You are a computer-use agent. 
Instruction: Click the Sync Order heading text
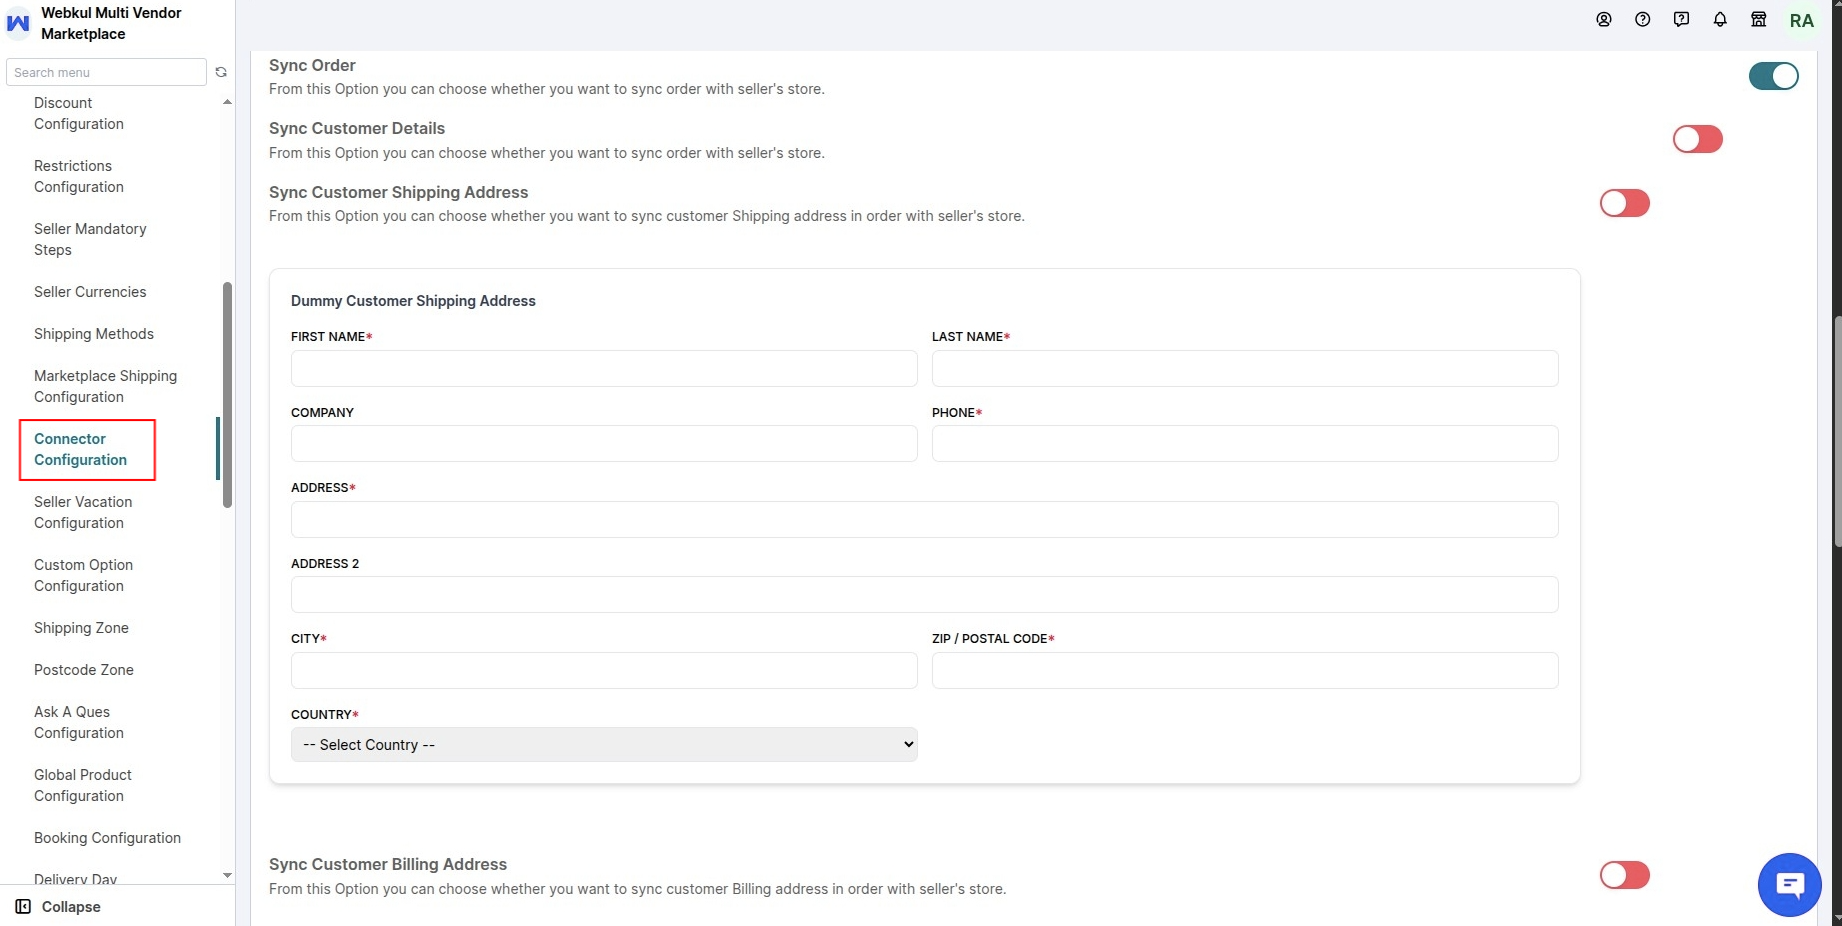pos(312,65)
